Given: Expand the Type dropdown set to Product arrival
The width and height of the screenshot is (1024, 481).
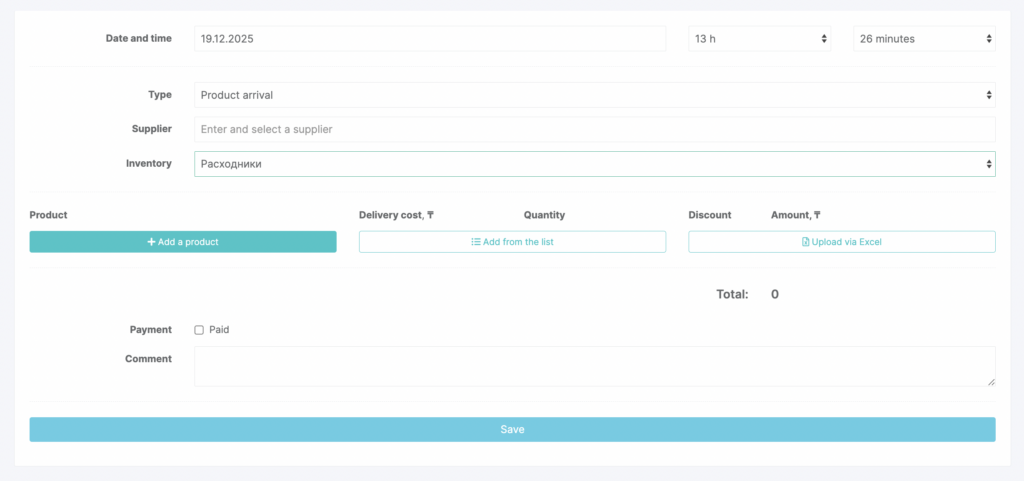Looking at the screenshot, I should pyautogui.click(x=594, y=95).
